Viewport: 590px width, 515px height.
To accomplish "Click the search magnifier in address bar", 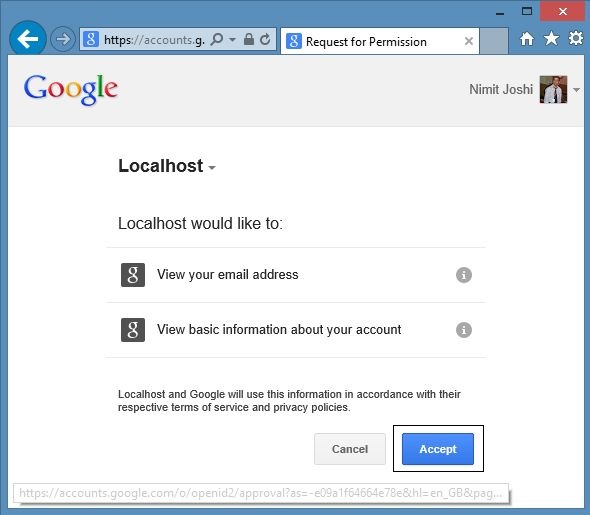I will pos(217,39).
